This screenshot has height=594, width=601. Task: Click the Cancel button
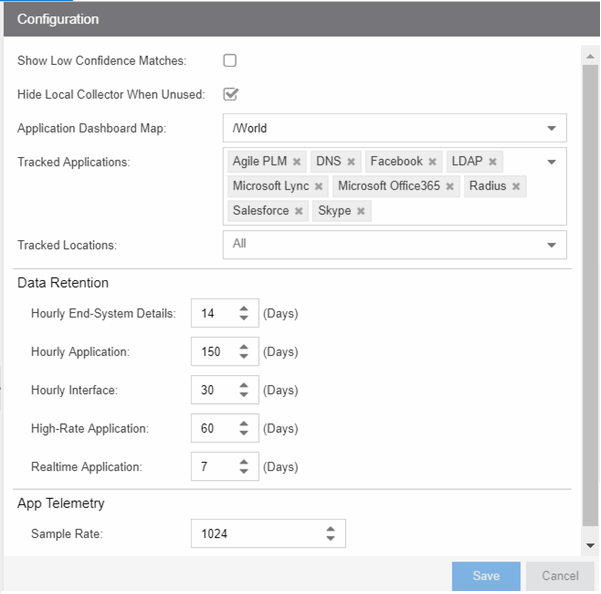[560, 576]
